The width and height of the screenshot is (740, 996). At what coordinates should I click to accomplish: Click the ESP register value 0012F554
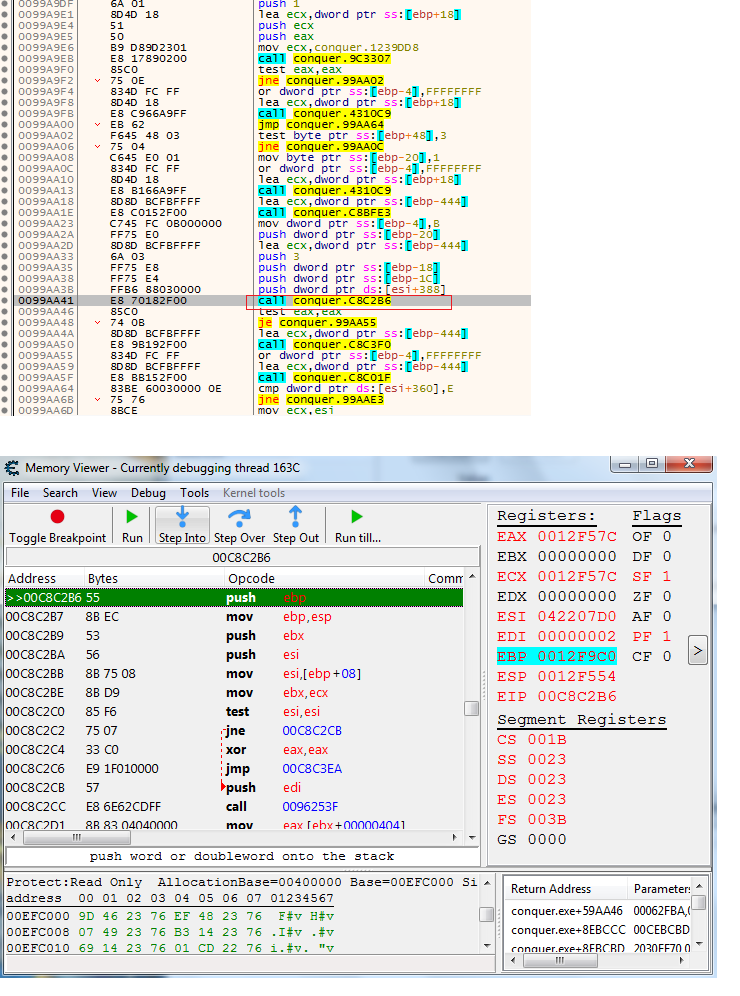click(577, 676)
